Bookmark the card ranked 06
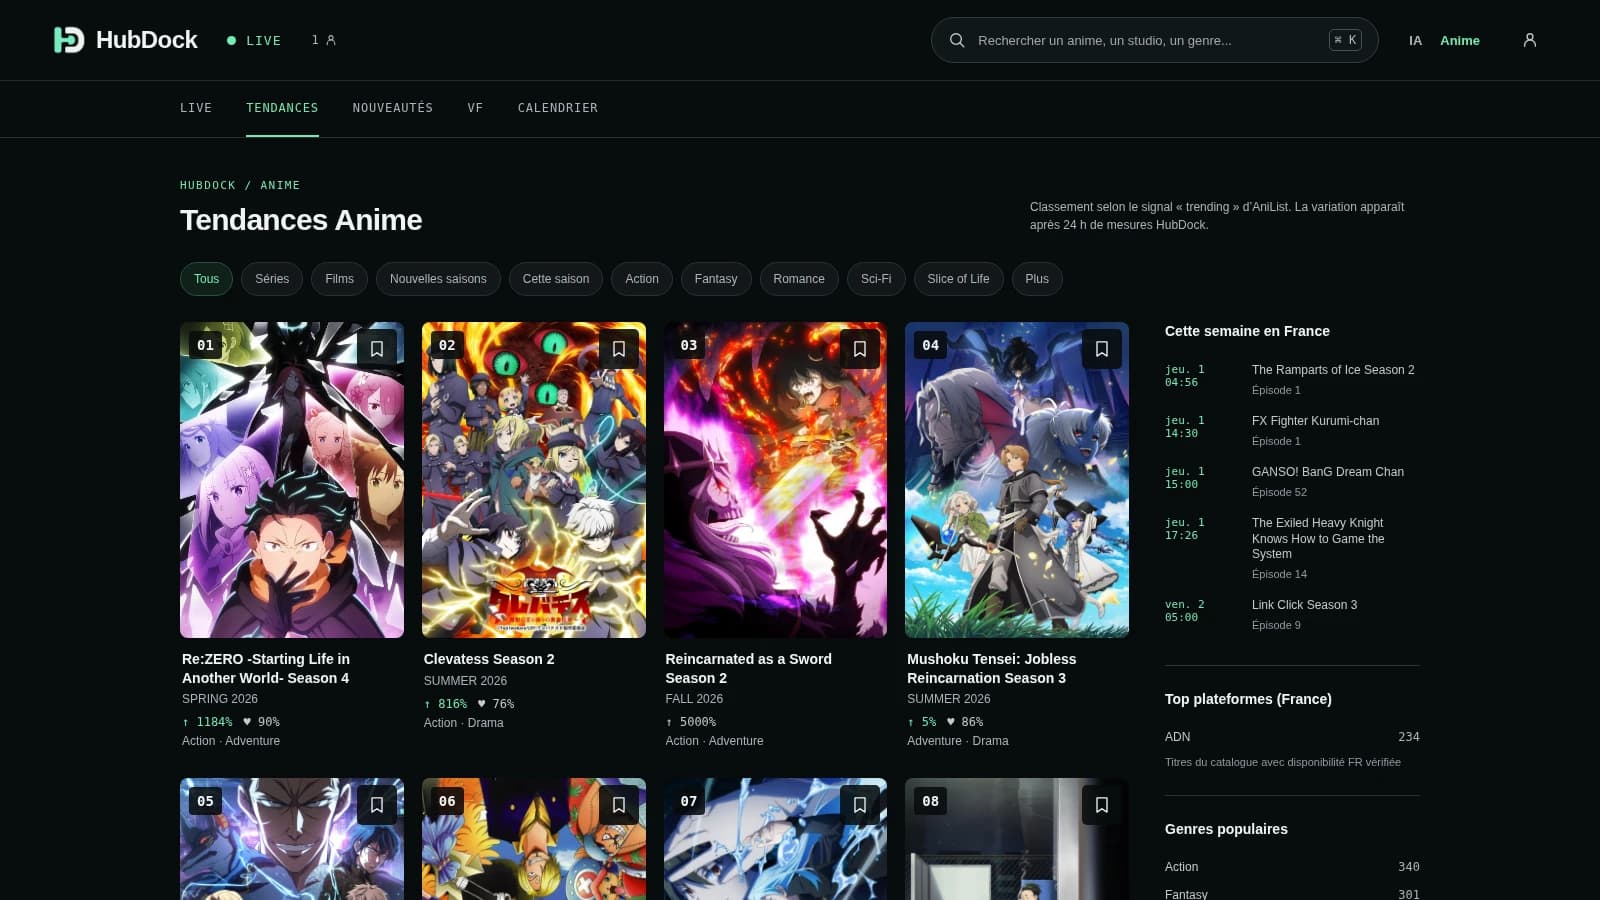 [x=619, y=805]
